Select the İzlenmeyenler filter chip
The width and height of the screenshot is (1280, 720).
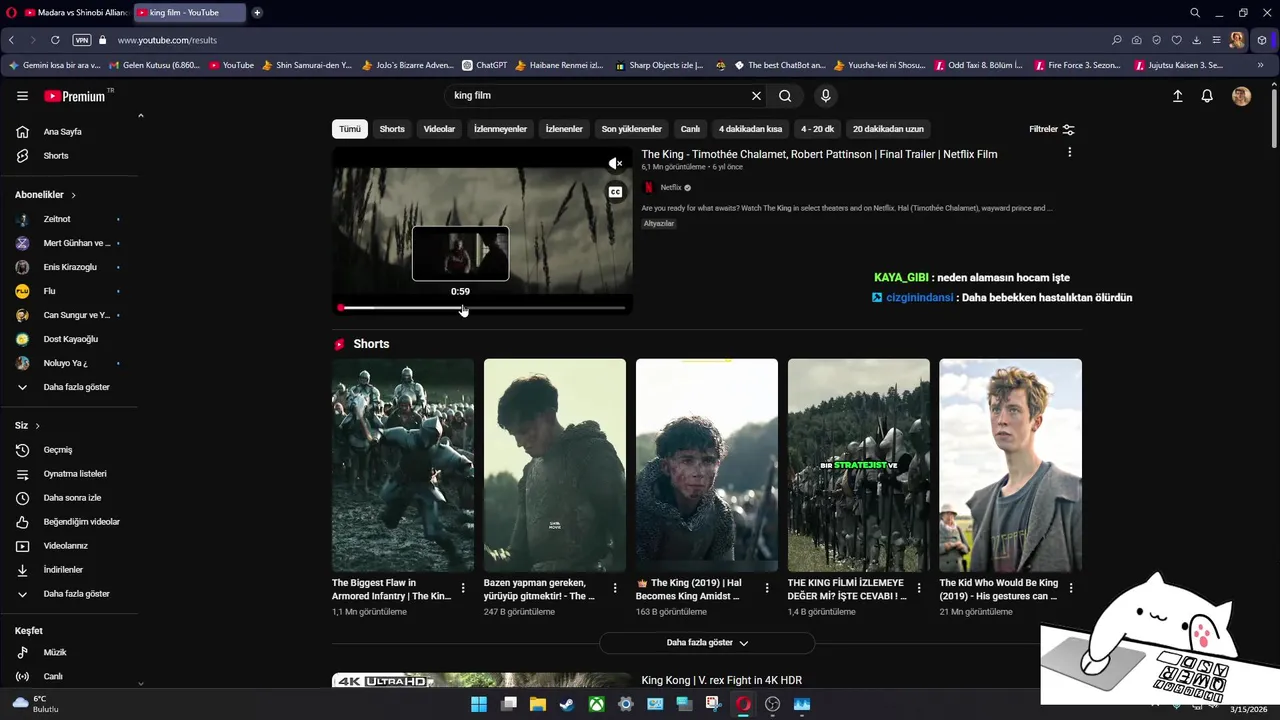(500, 129)
